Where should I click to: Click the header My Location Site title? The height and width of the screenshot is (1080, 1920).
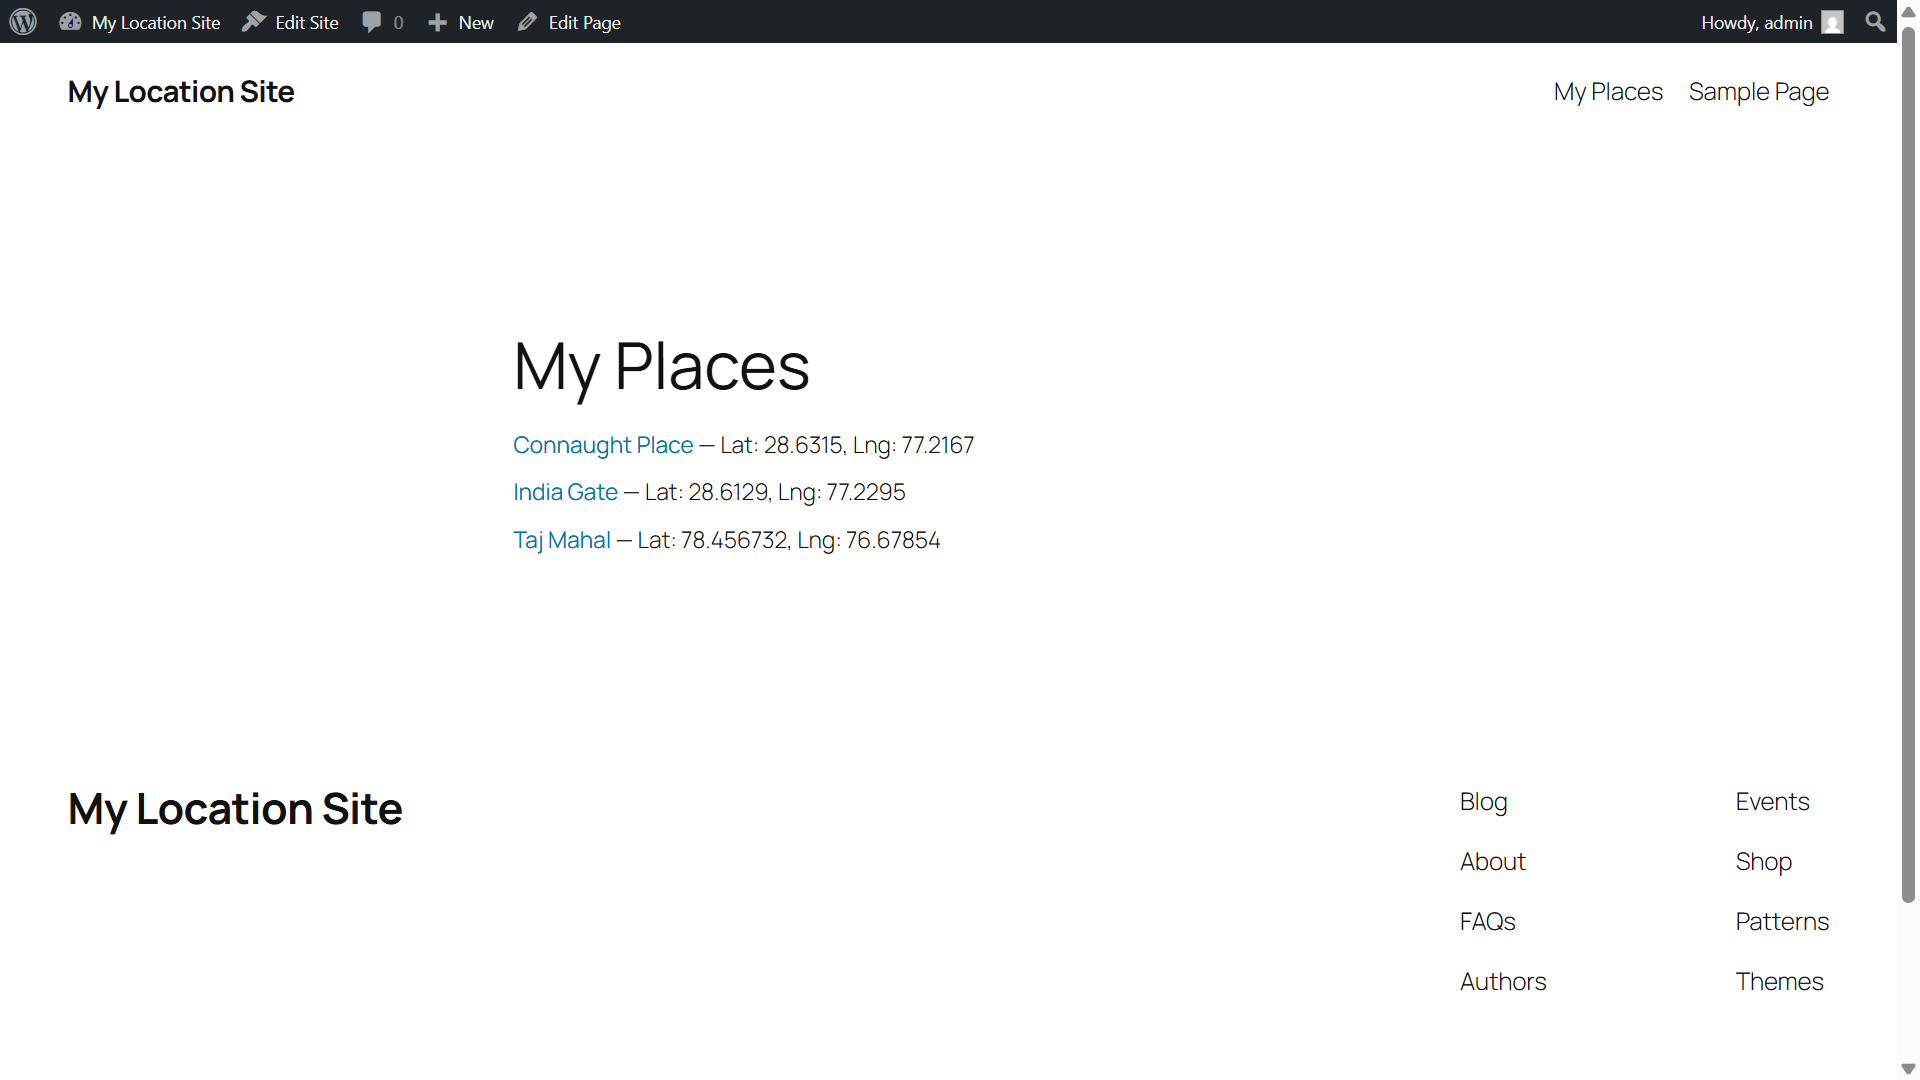181,92
